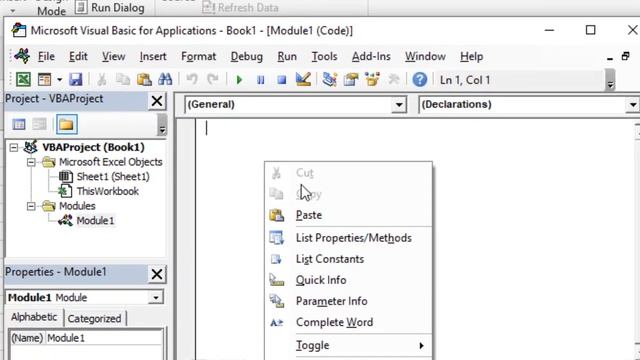The width and height of the screenshot is (640, 360).
Task: Open the Tools menu
Action: [324, 56]
